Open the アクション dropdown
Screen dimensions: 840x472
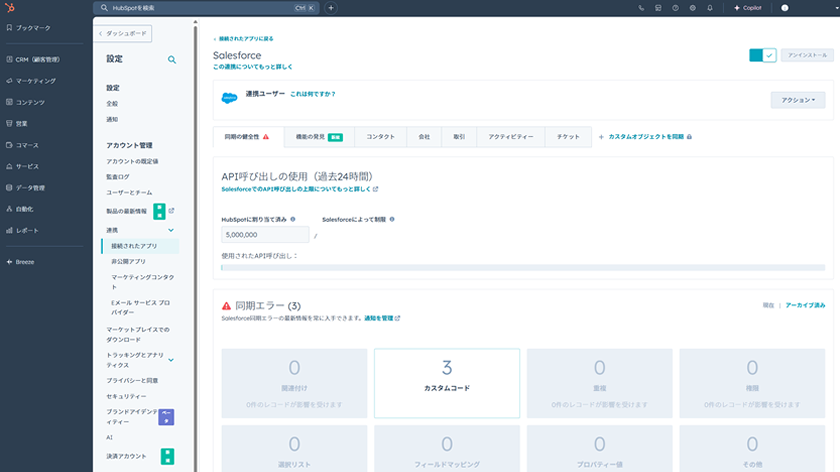point(798,100)
